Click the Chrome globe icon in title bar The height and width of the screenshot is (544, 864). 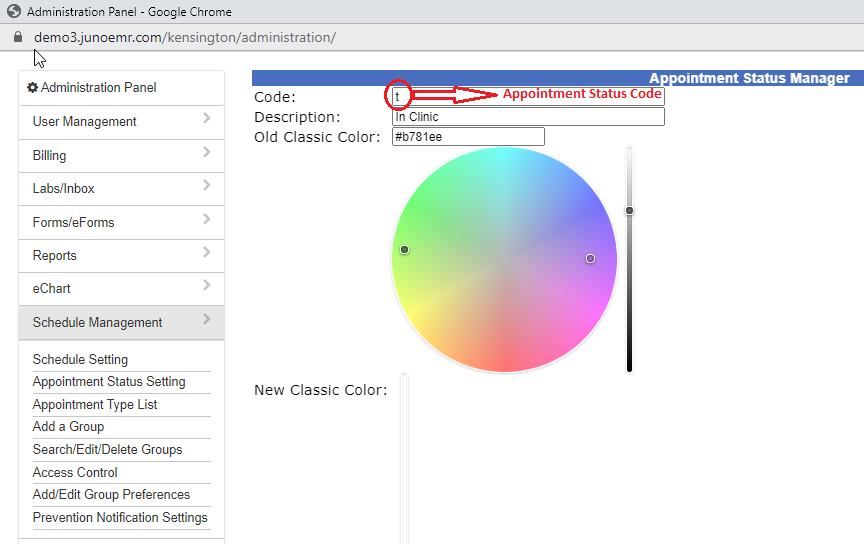click(x=14, y=12)
